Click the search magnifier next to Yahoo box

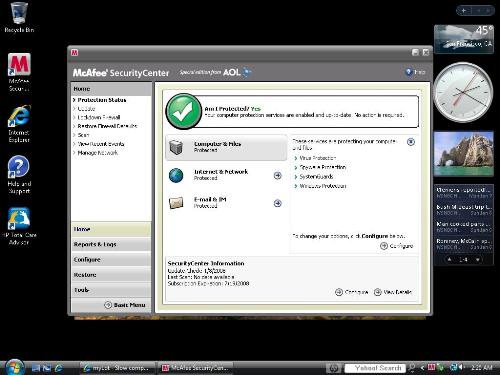tap(412, 368)
